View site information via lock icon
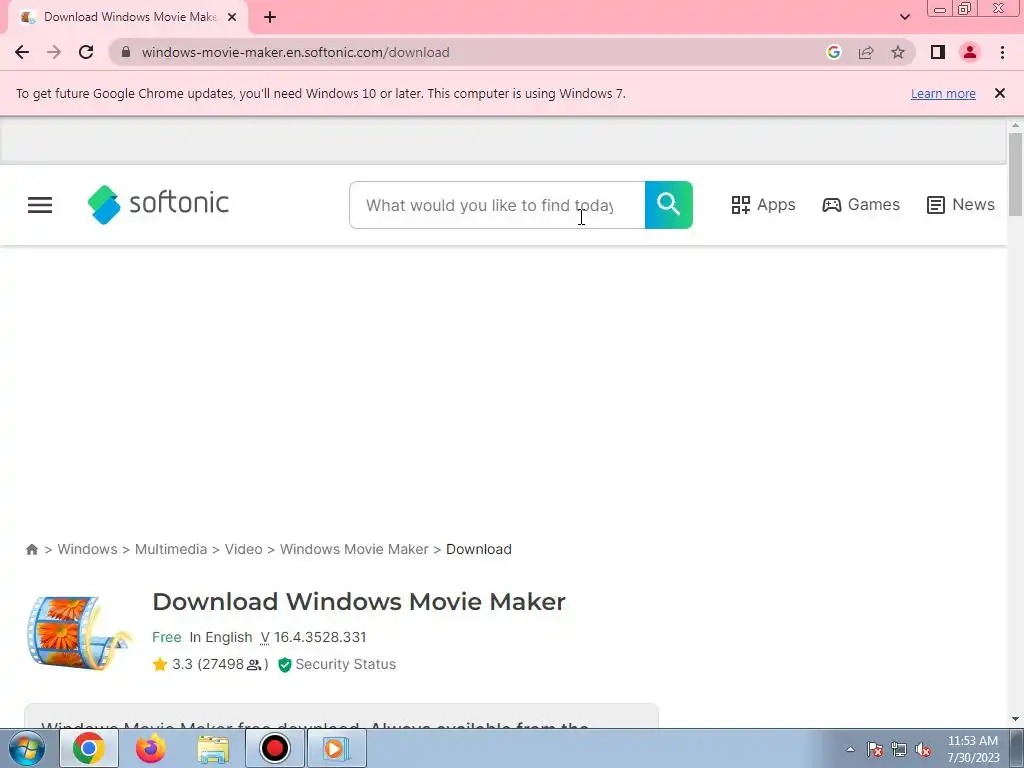 click(x=126, y=52)
